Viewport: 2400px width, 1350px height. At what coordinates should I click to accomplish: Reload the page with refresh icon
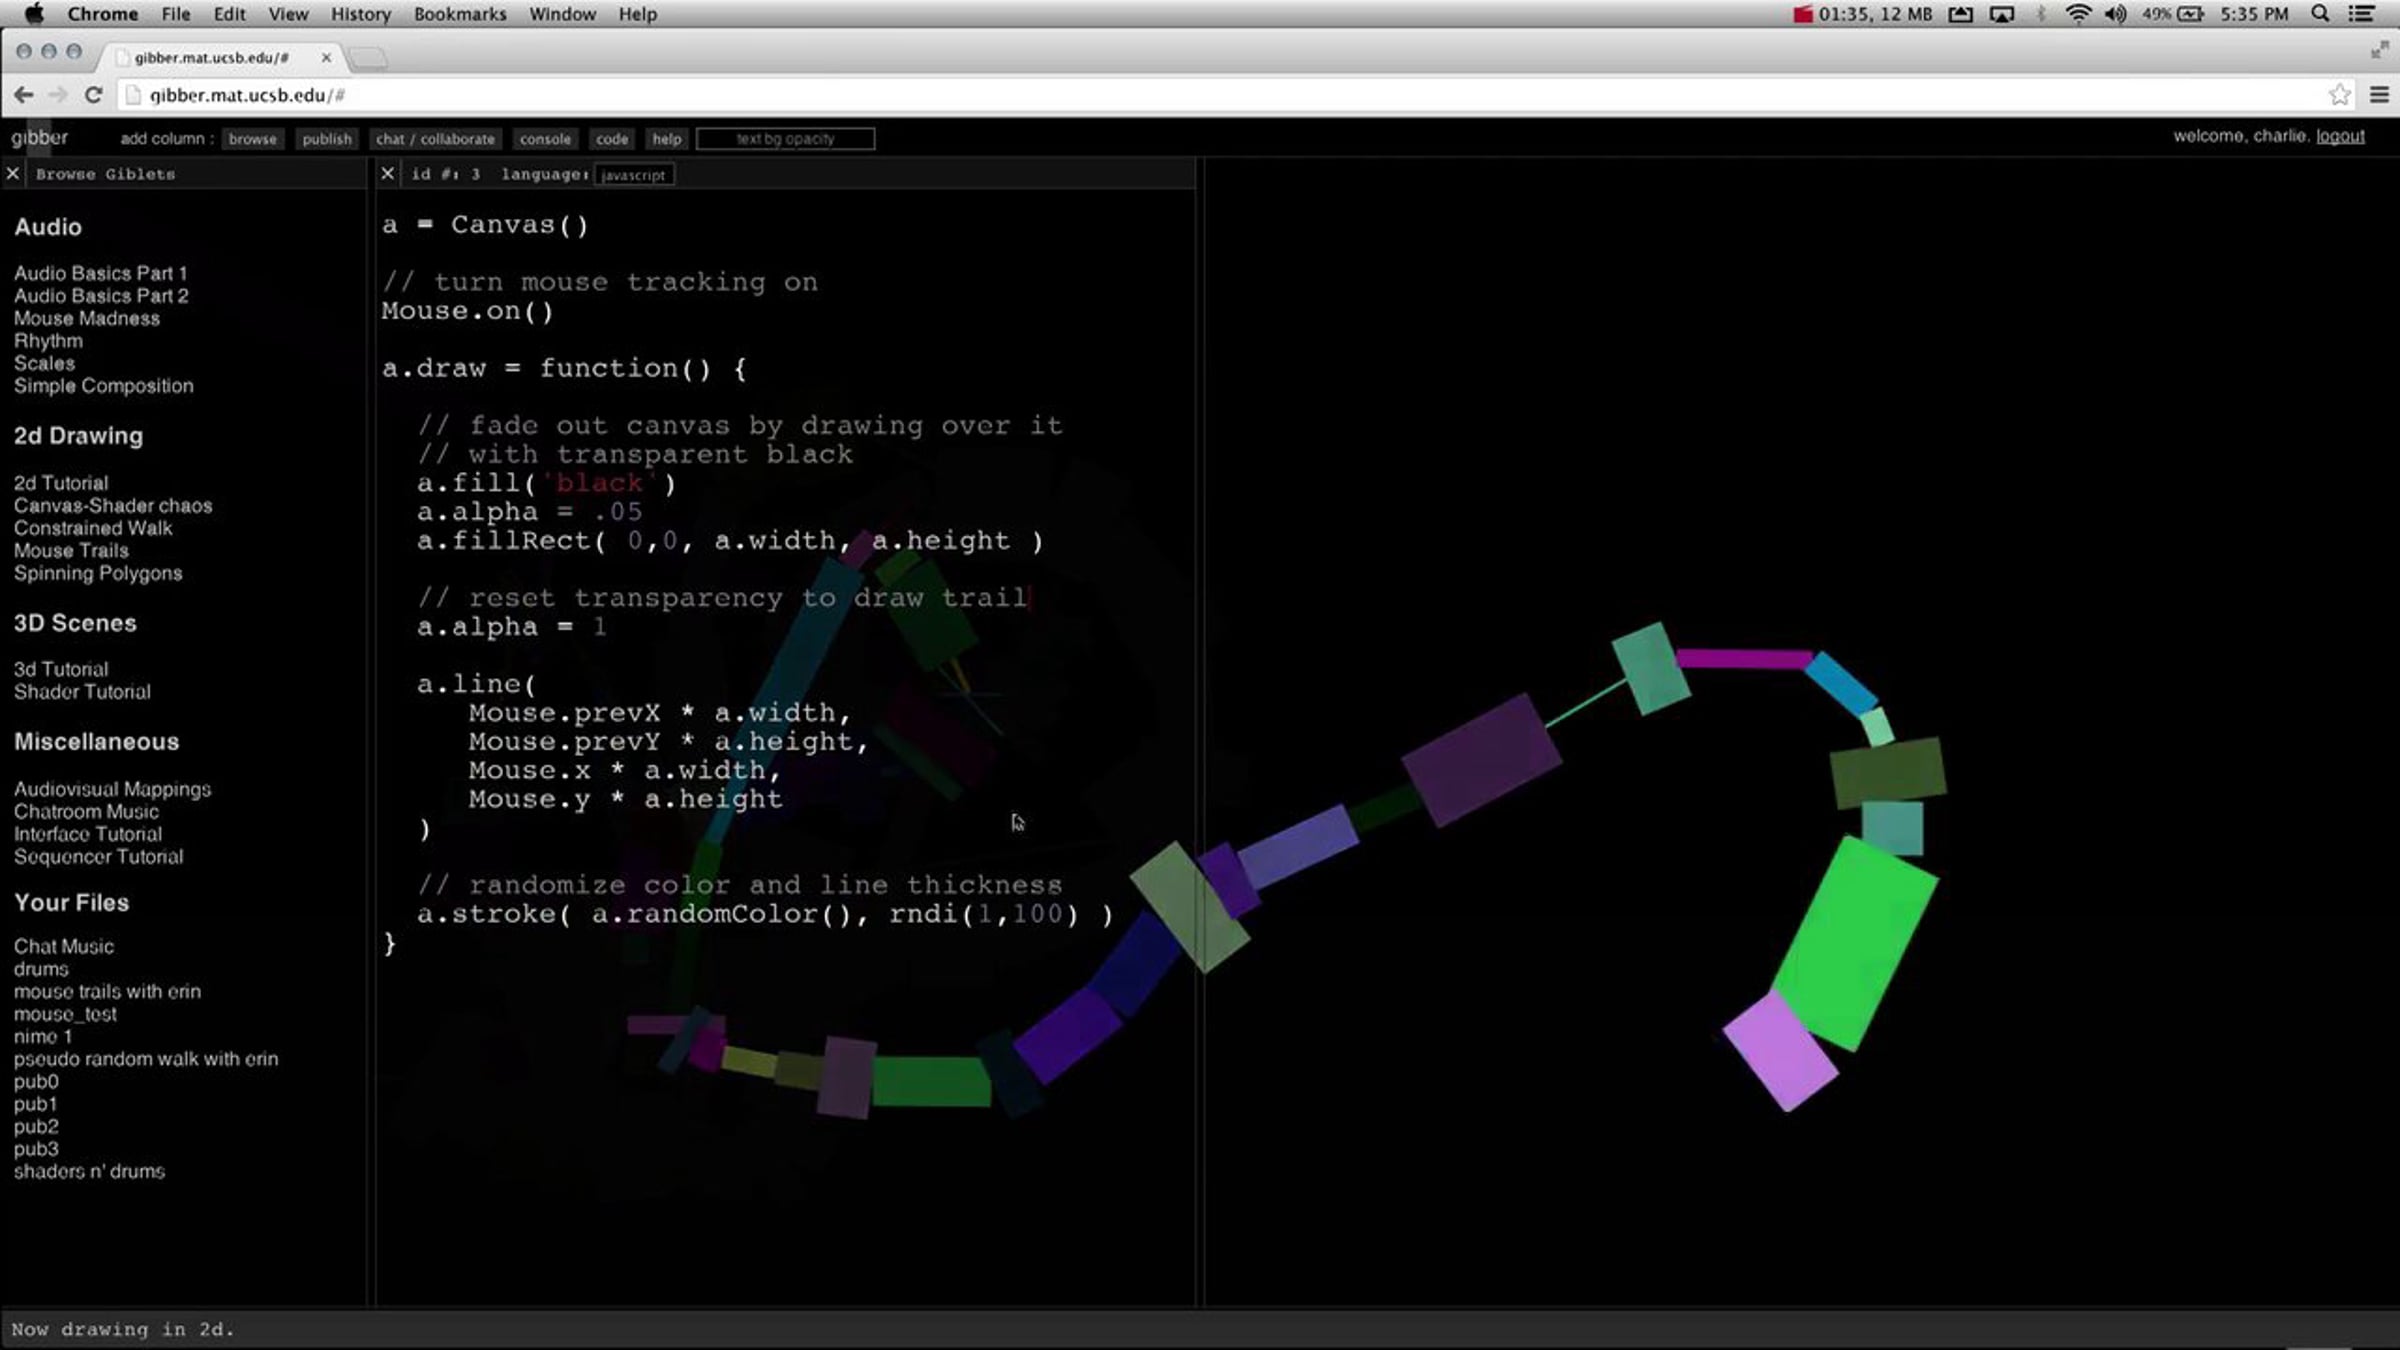(93, 95)
